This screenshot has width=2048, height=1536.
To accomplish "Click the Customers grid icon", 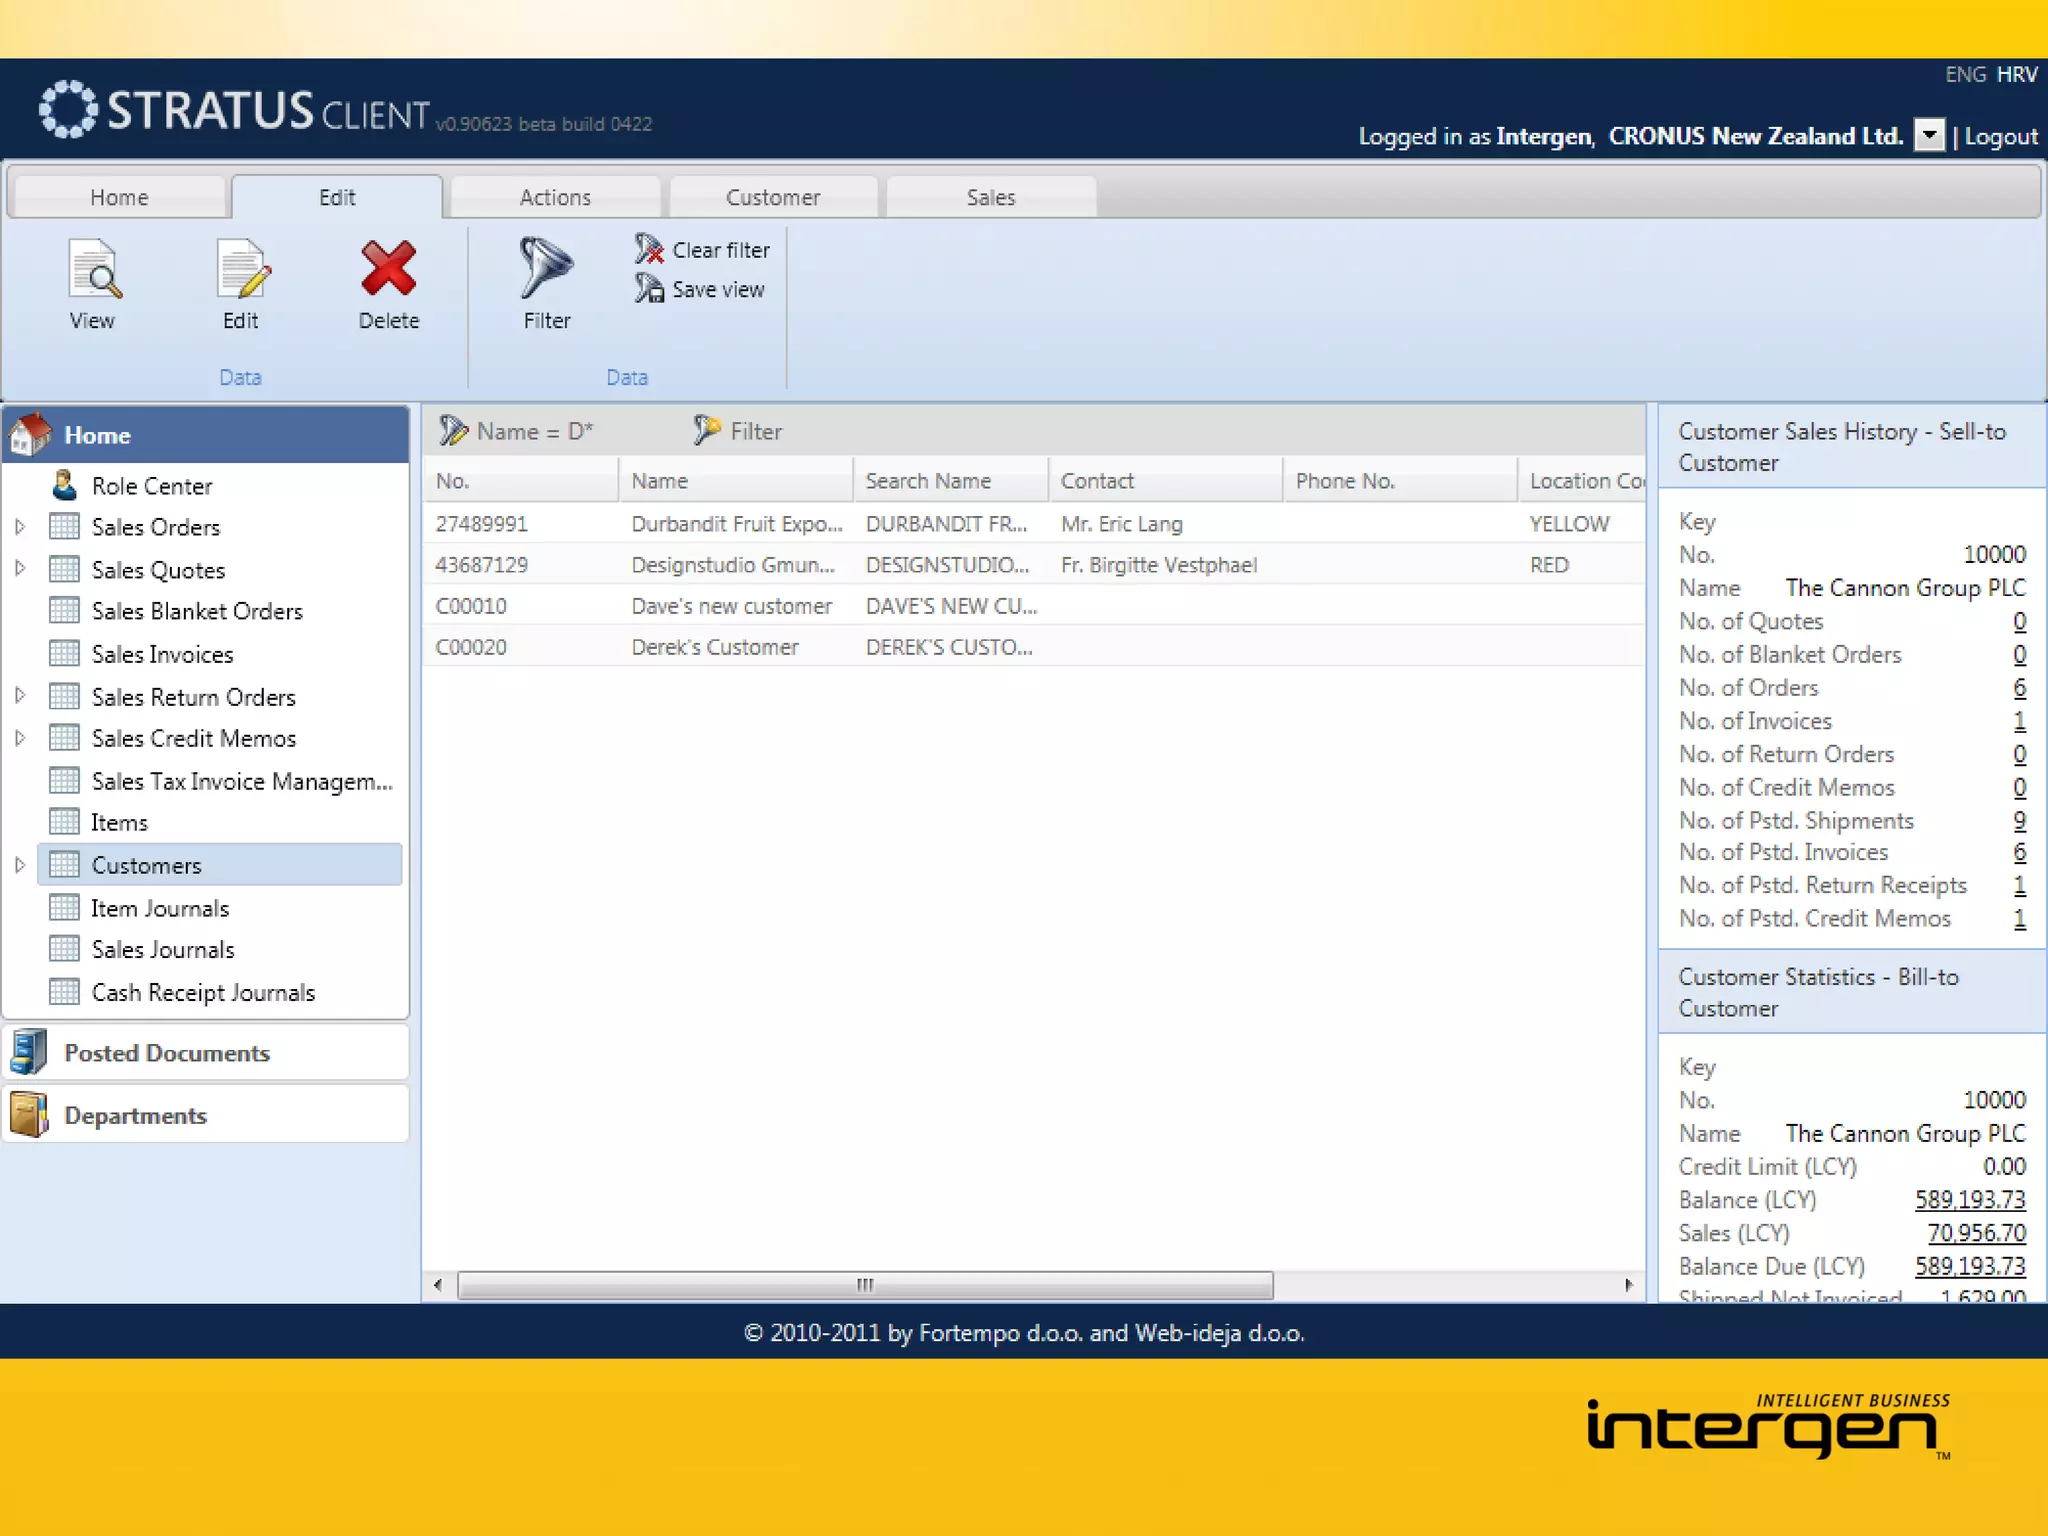I will pos(65,865).
